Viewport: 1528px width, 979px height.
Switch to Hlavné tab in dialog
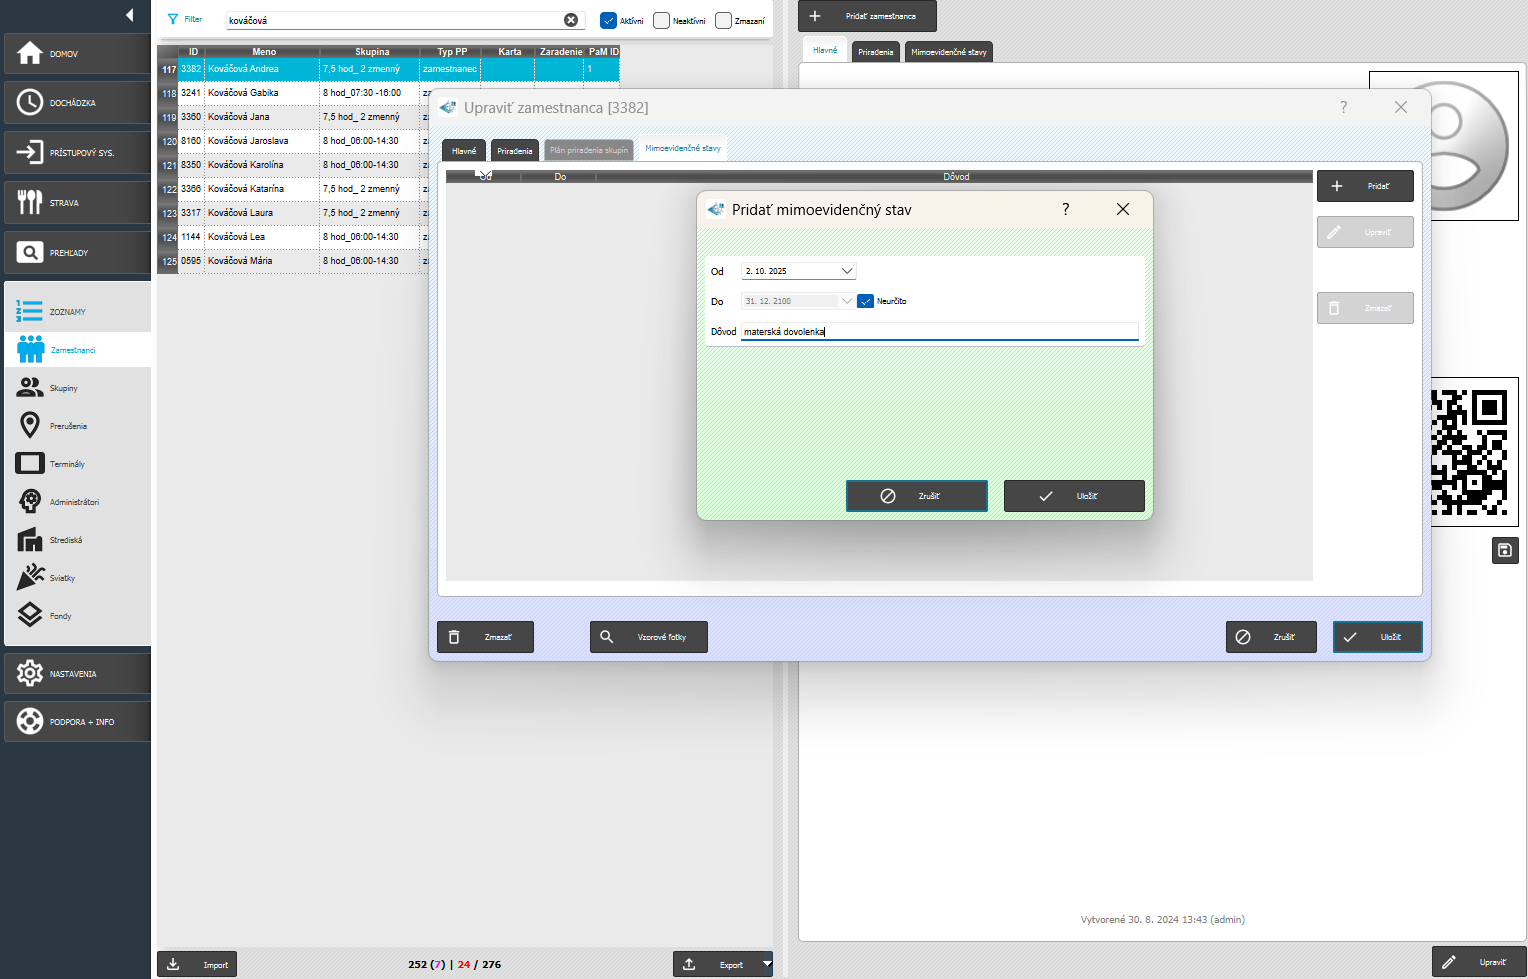pyautogui.click(x=464, y=151)
